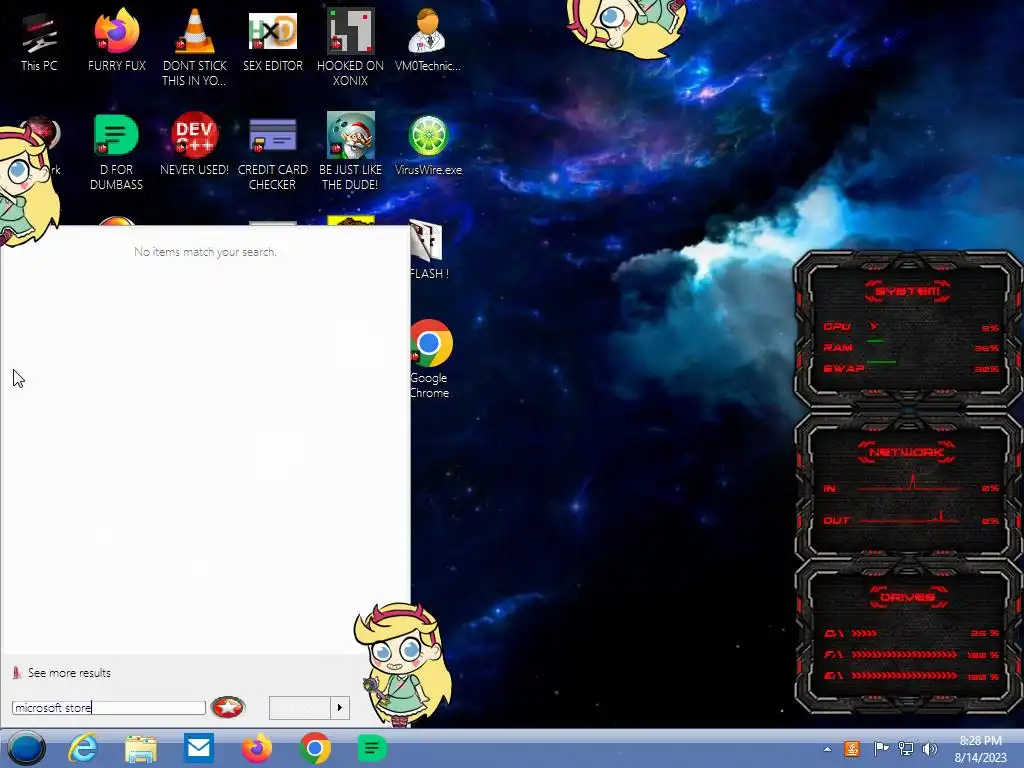1024x768 pixels.
Task: Open the Mail taskbar icon
Action: 199,748
